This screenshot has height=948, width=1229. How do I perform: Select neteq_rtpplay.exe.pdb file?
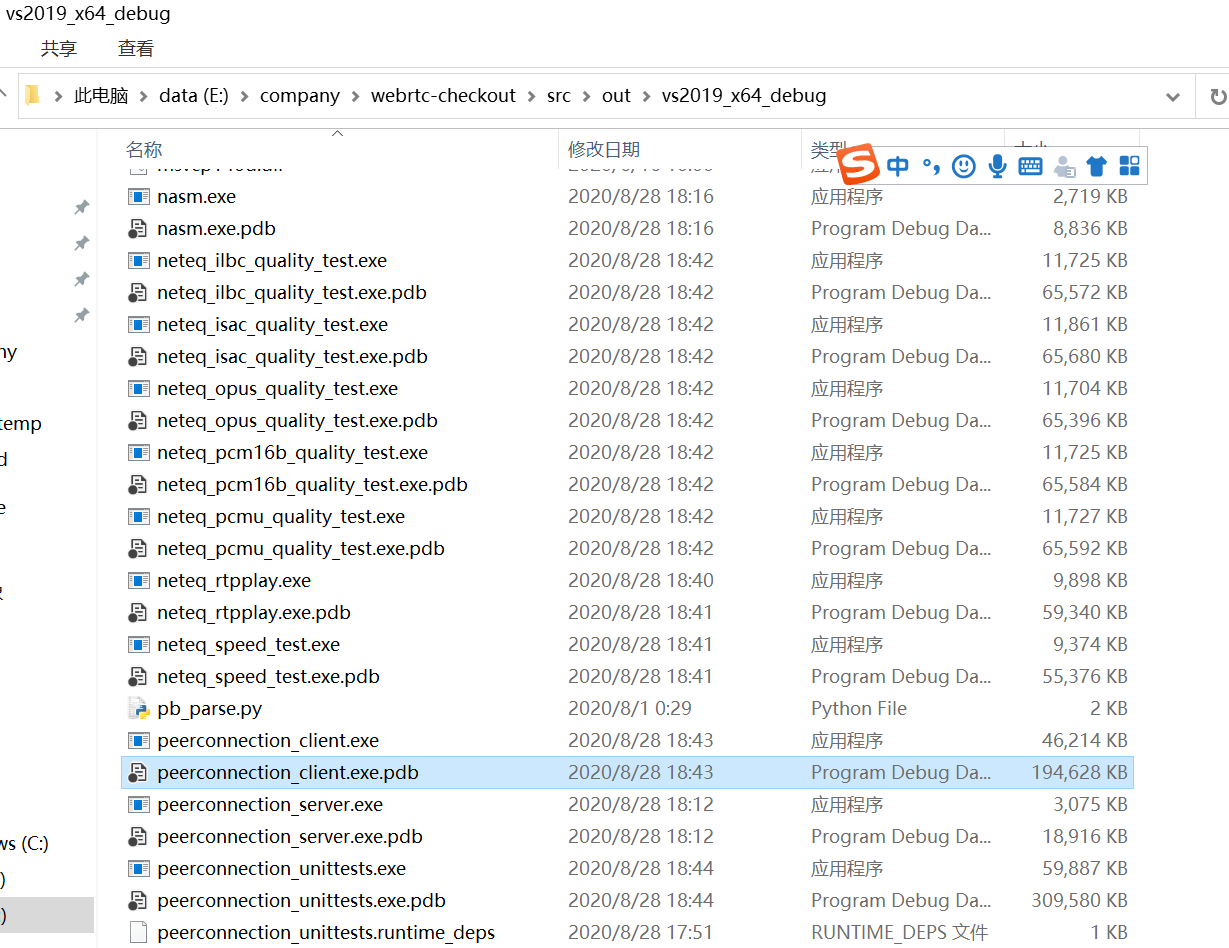(x=254, y=613)
